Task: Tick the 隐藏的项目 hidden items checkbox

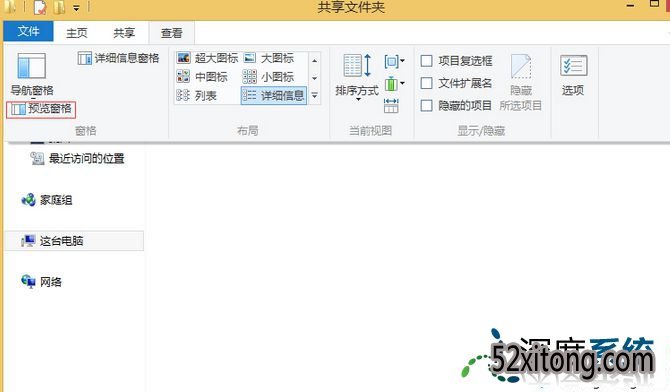Action: pyautogui.click(x=426, y=106)
